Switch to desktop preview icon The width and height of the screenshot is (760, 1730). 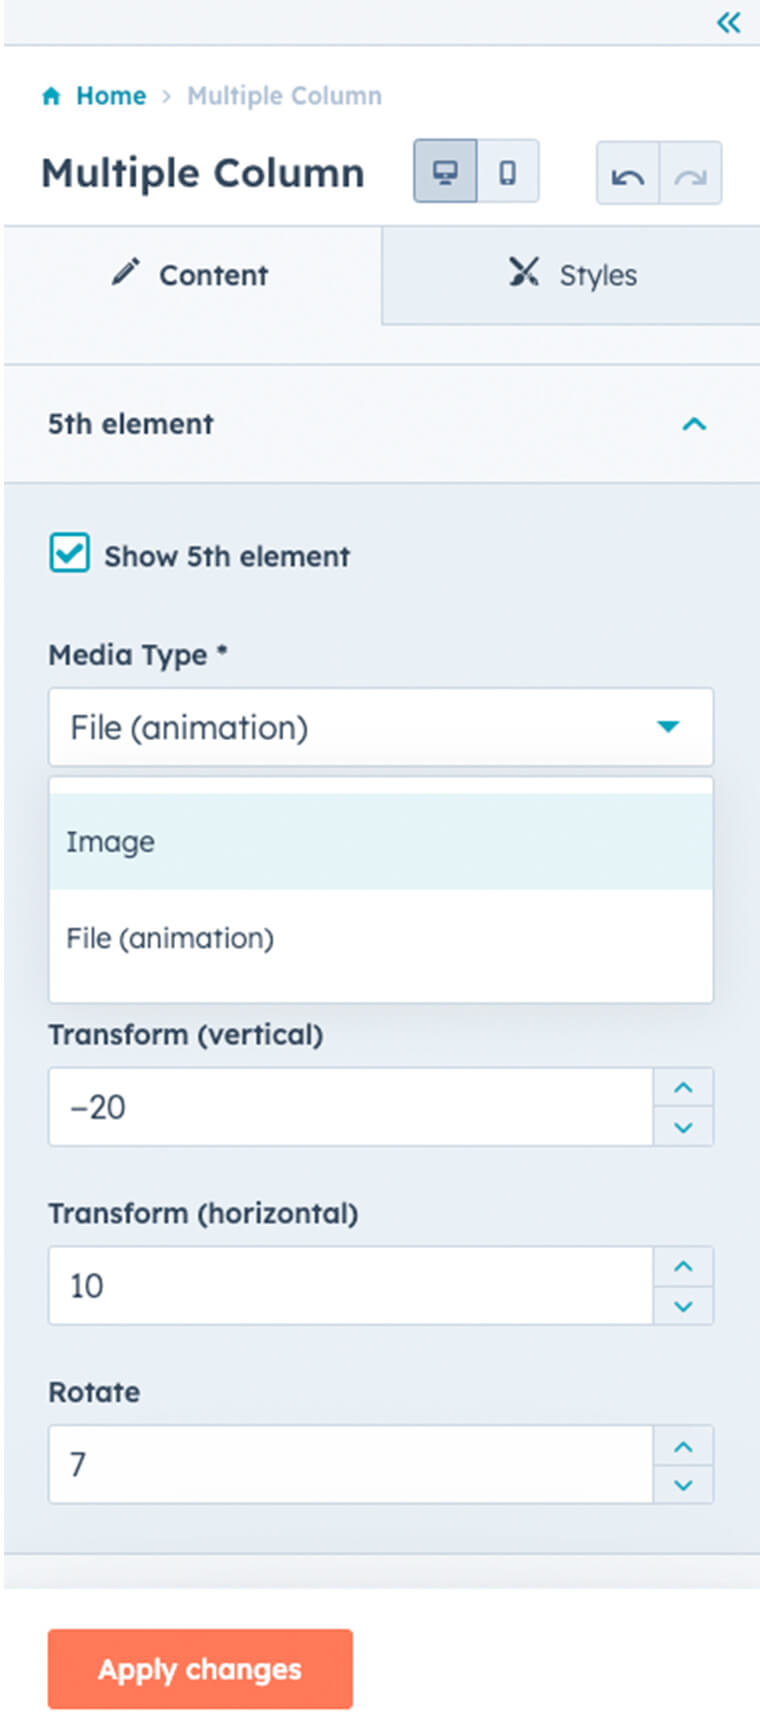(445, 172)
